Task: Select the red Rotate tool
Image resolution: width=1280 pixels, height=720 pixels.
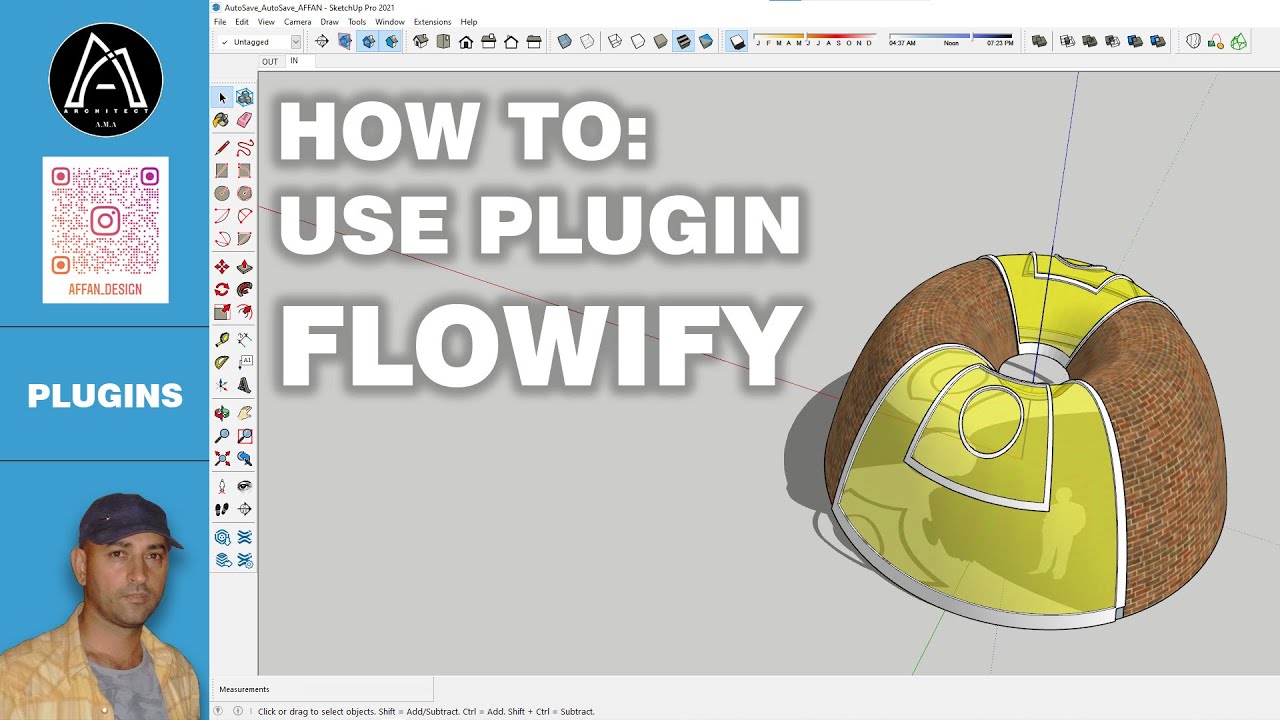Action: (x=222, y=290)
